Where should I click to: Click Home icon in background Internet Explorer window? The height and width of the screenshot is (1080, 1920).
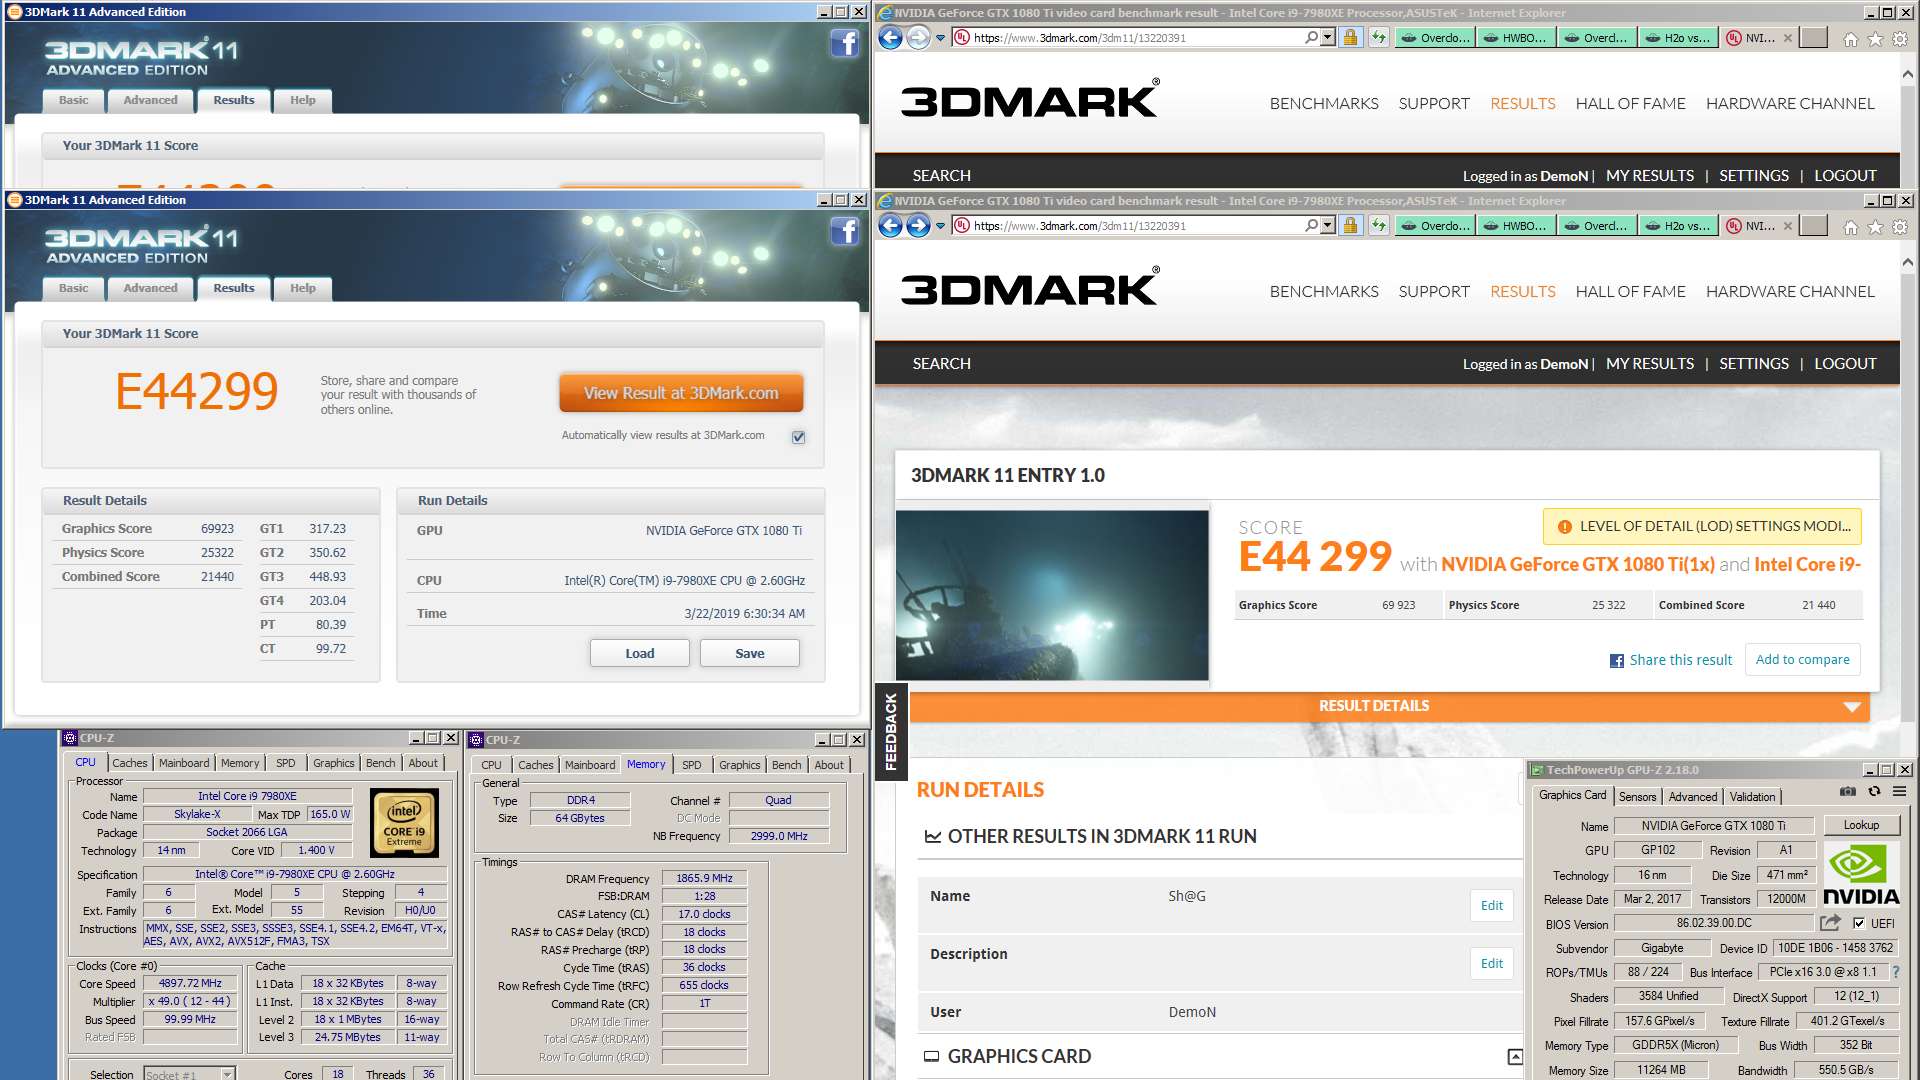[1851, 39]
